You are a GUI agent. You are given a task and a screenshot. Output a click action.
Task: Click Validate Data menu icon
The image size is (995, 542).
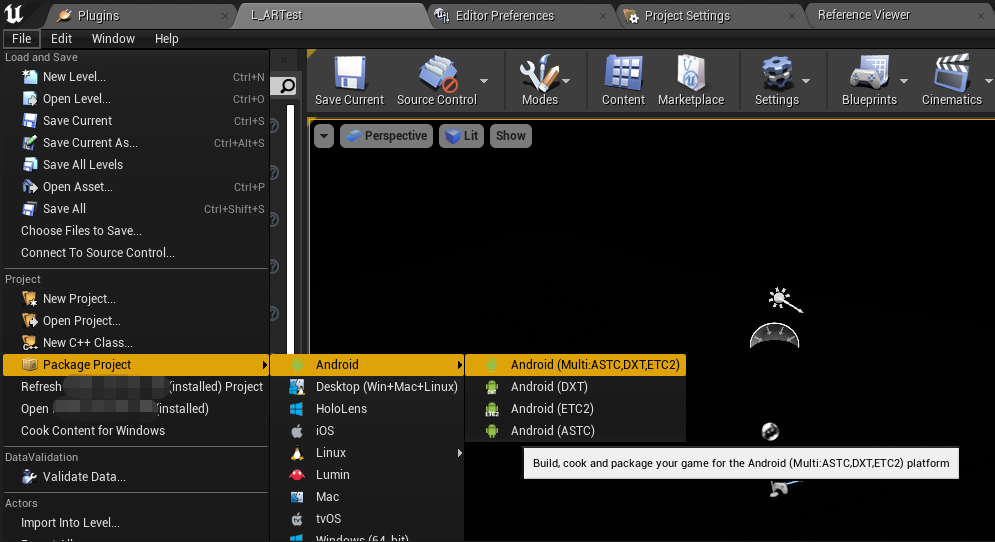coord(30,477)
